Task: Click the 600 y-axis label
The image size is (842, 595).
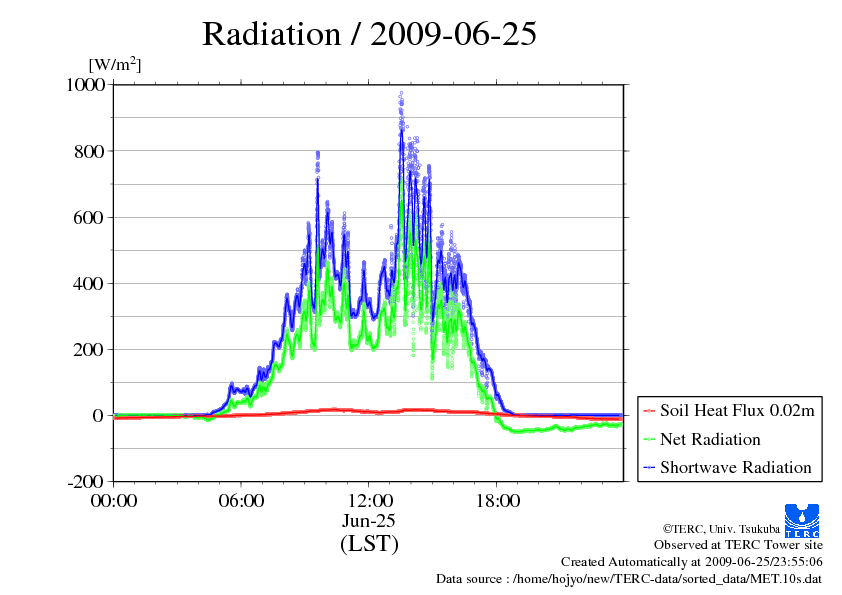Action: click(x=89, y=217)
